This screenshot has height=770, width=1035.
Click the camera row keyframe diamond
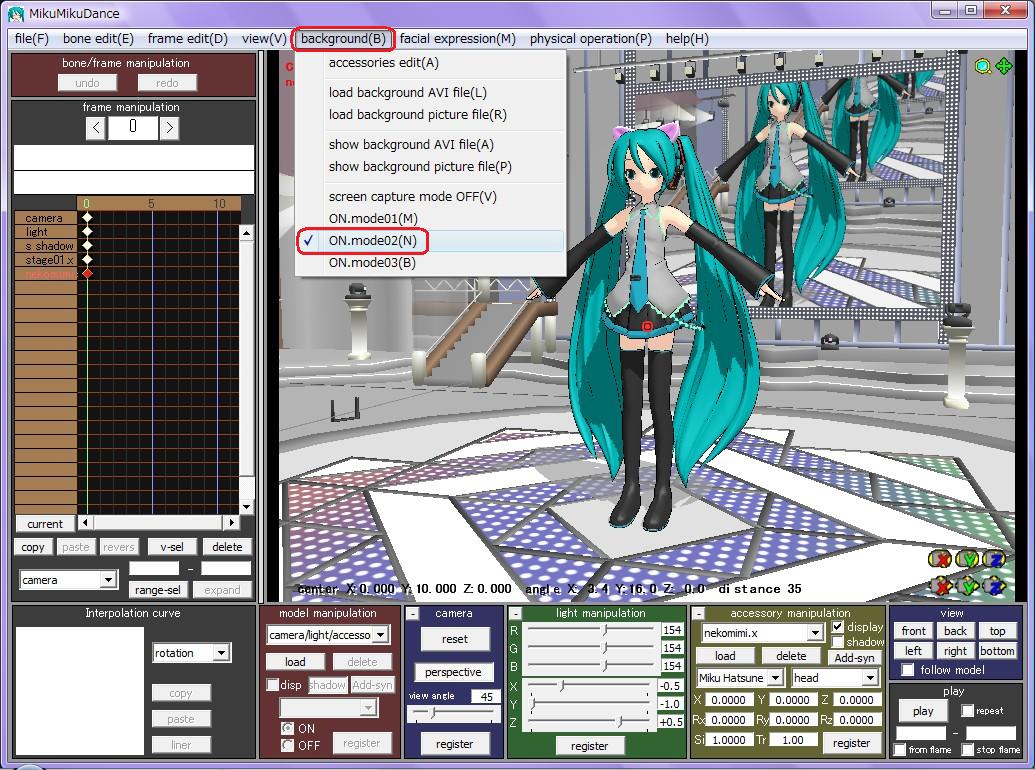(87, 217)
